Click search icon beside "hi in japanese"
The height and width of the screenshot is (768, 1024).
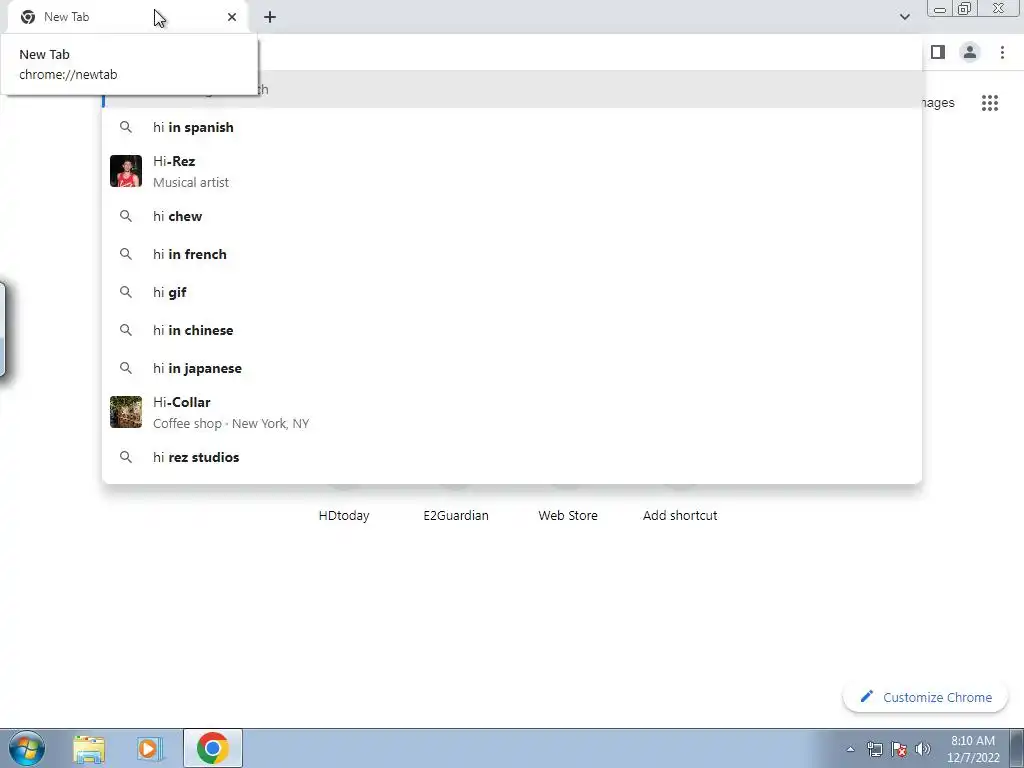point(126,368)
